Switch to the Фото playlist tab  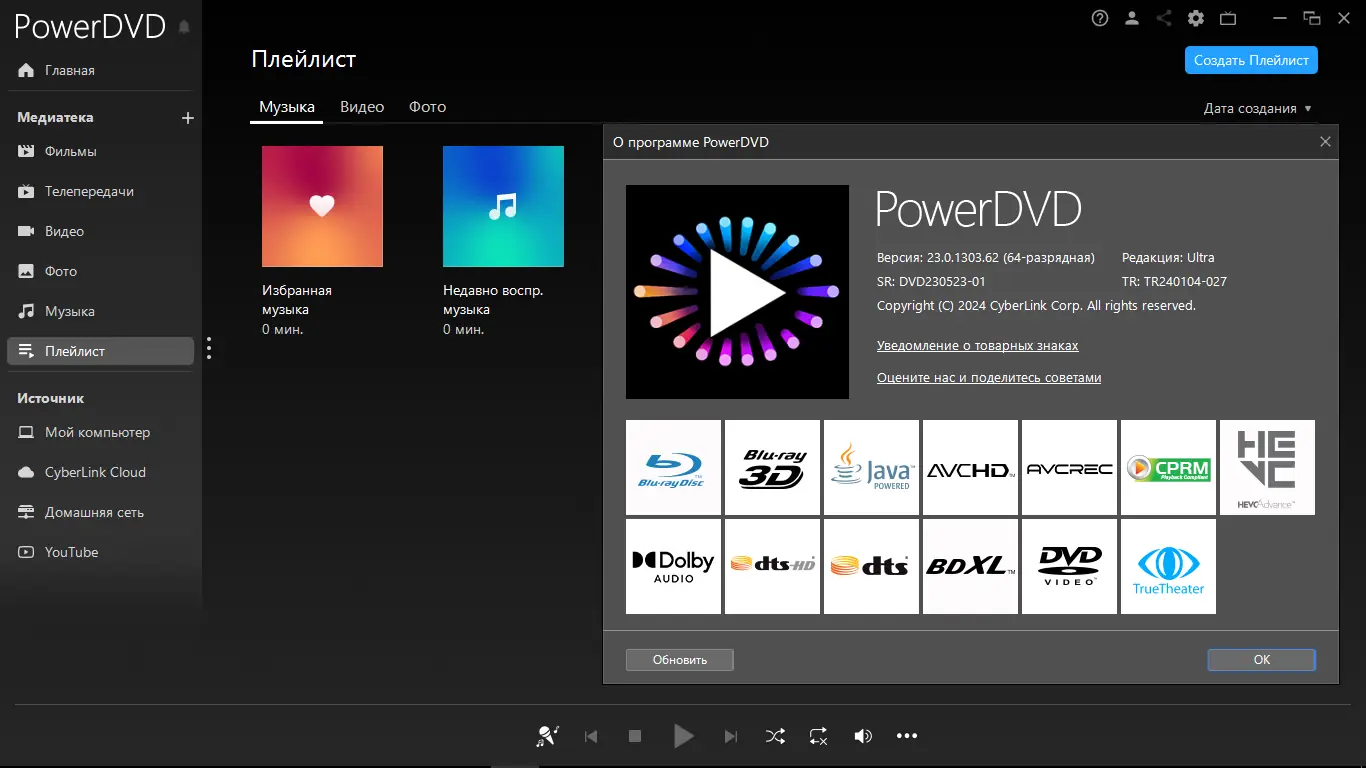point(428,107)
